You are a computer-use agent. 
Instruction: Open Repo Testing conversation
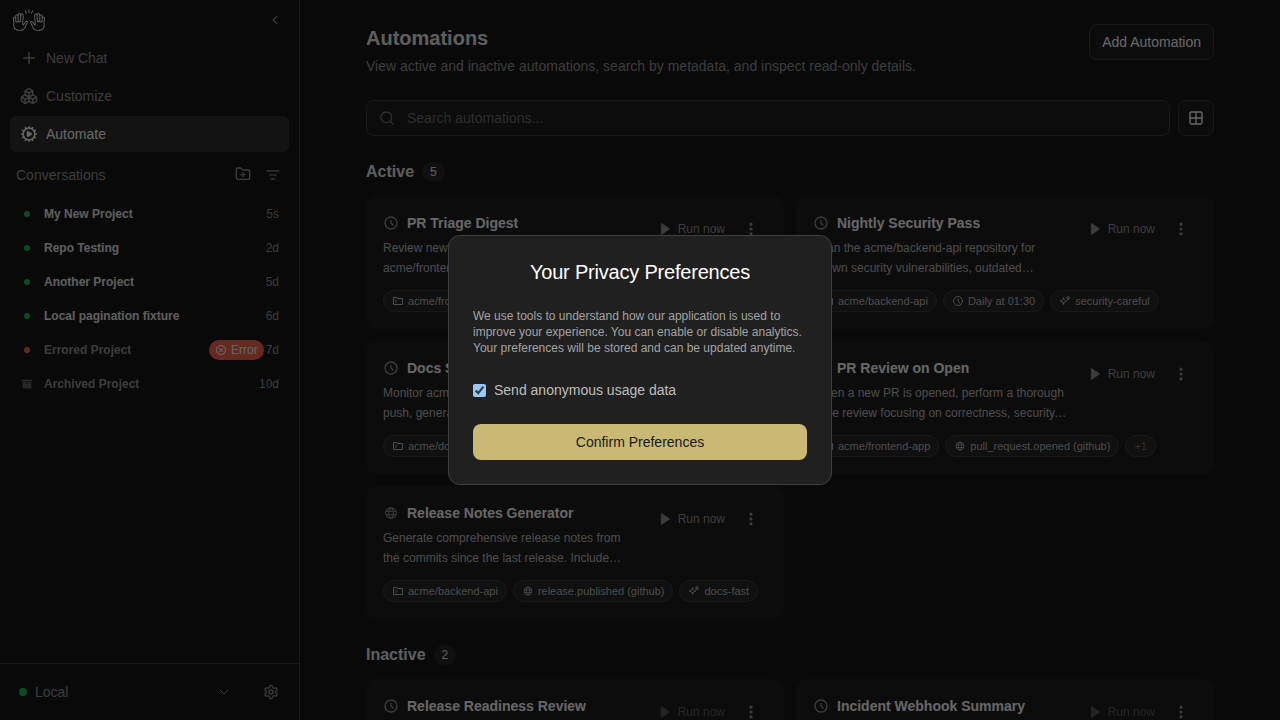[x=150, y=248]
